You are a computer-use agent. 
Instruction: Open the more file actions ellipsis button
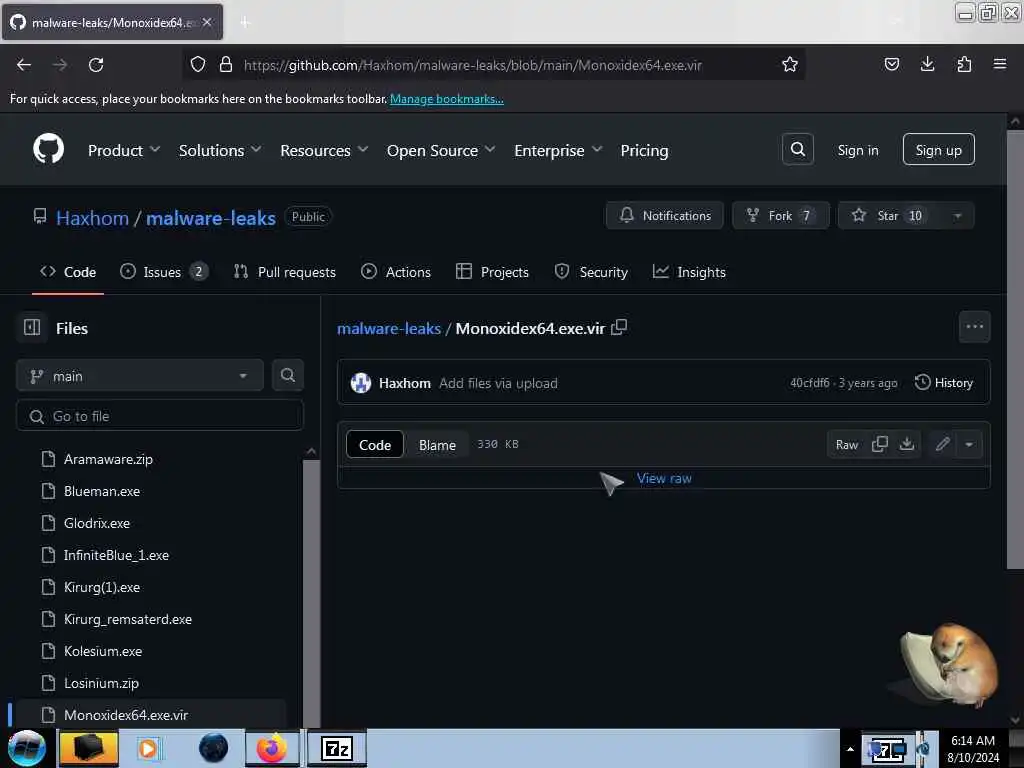tap(974, 327)
